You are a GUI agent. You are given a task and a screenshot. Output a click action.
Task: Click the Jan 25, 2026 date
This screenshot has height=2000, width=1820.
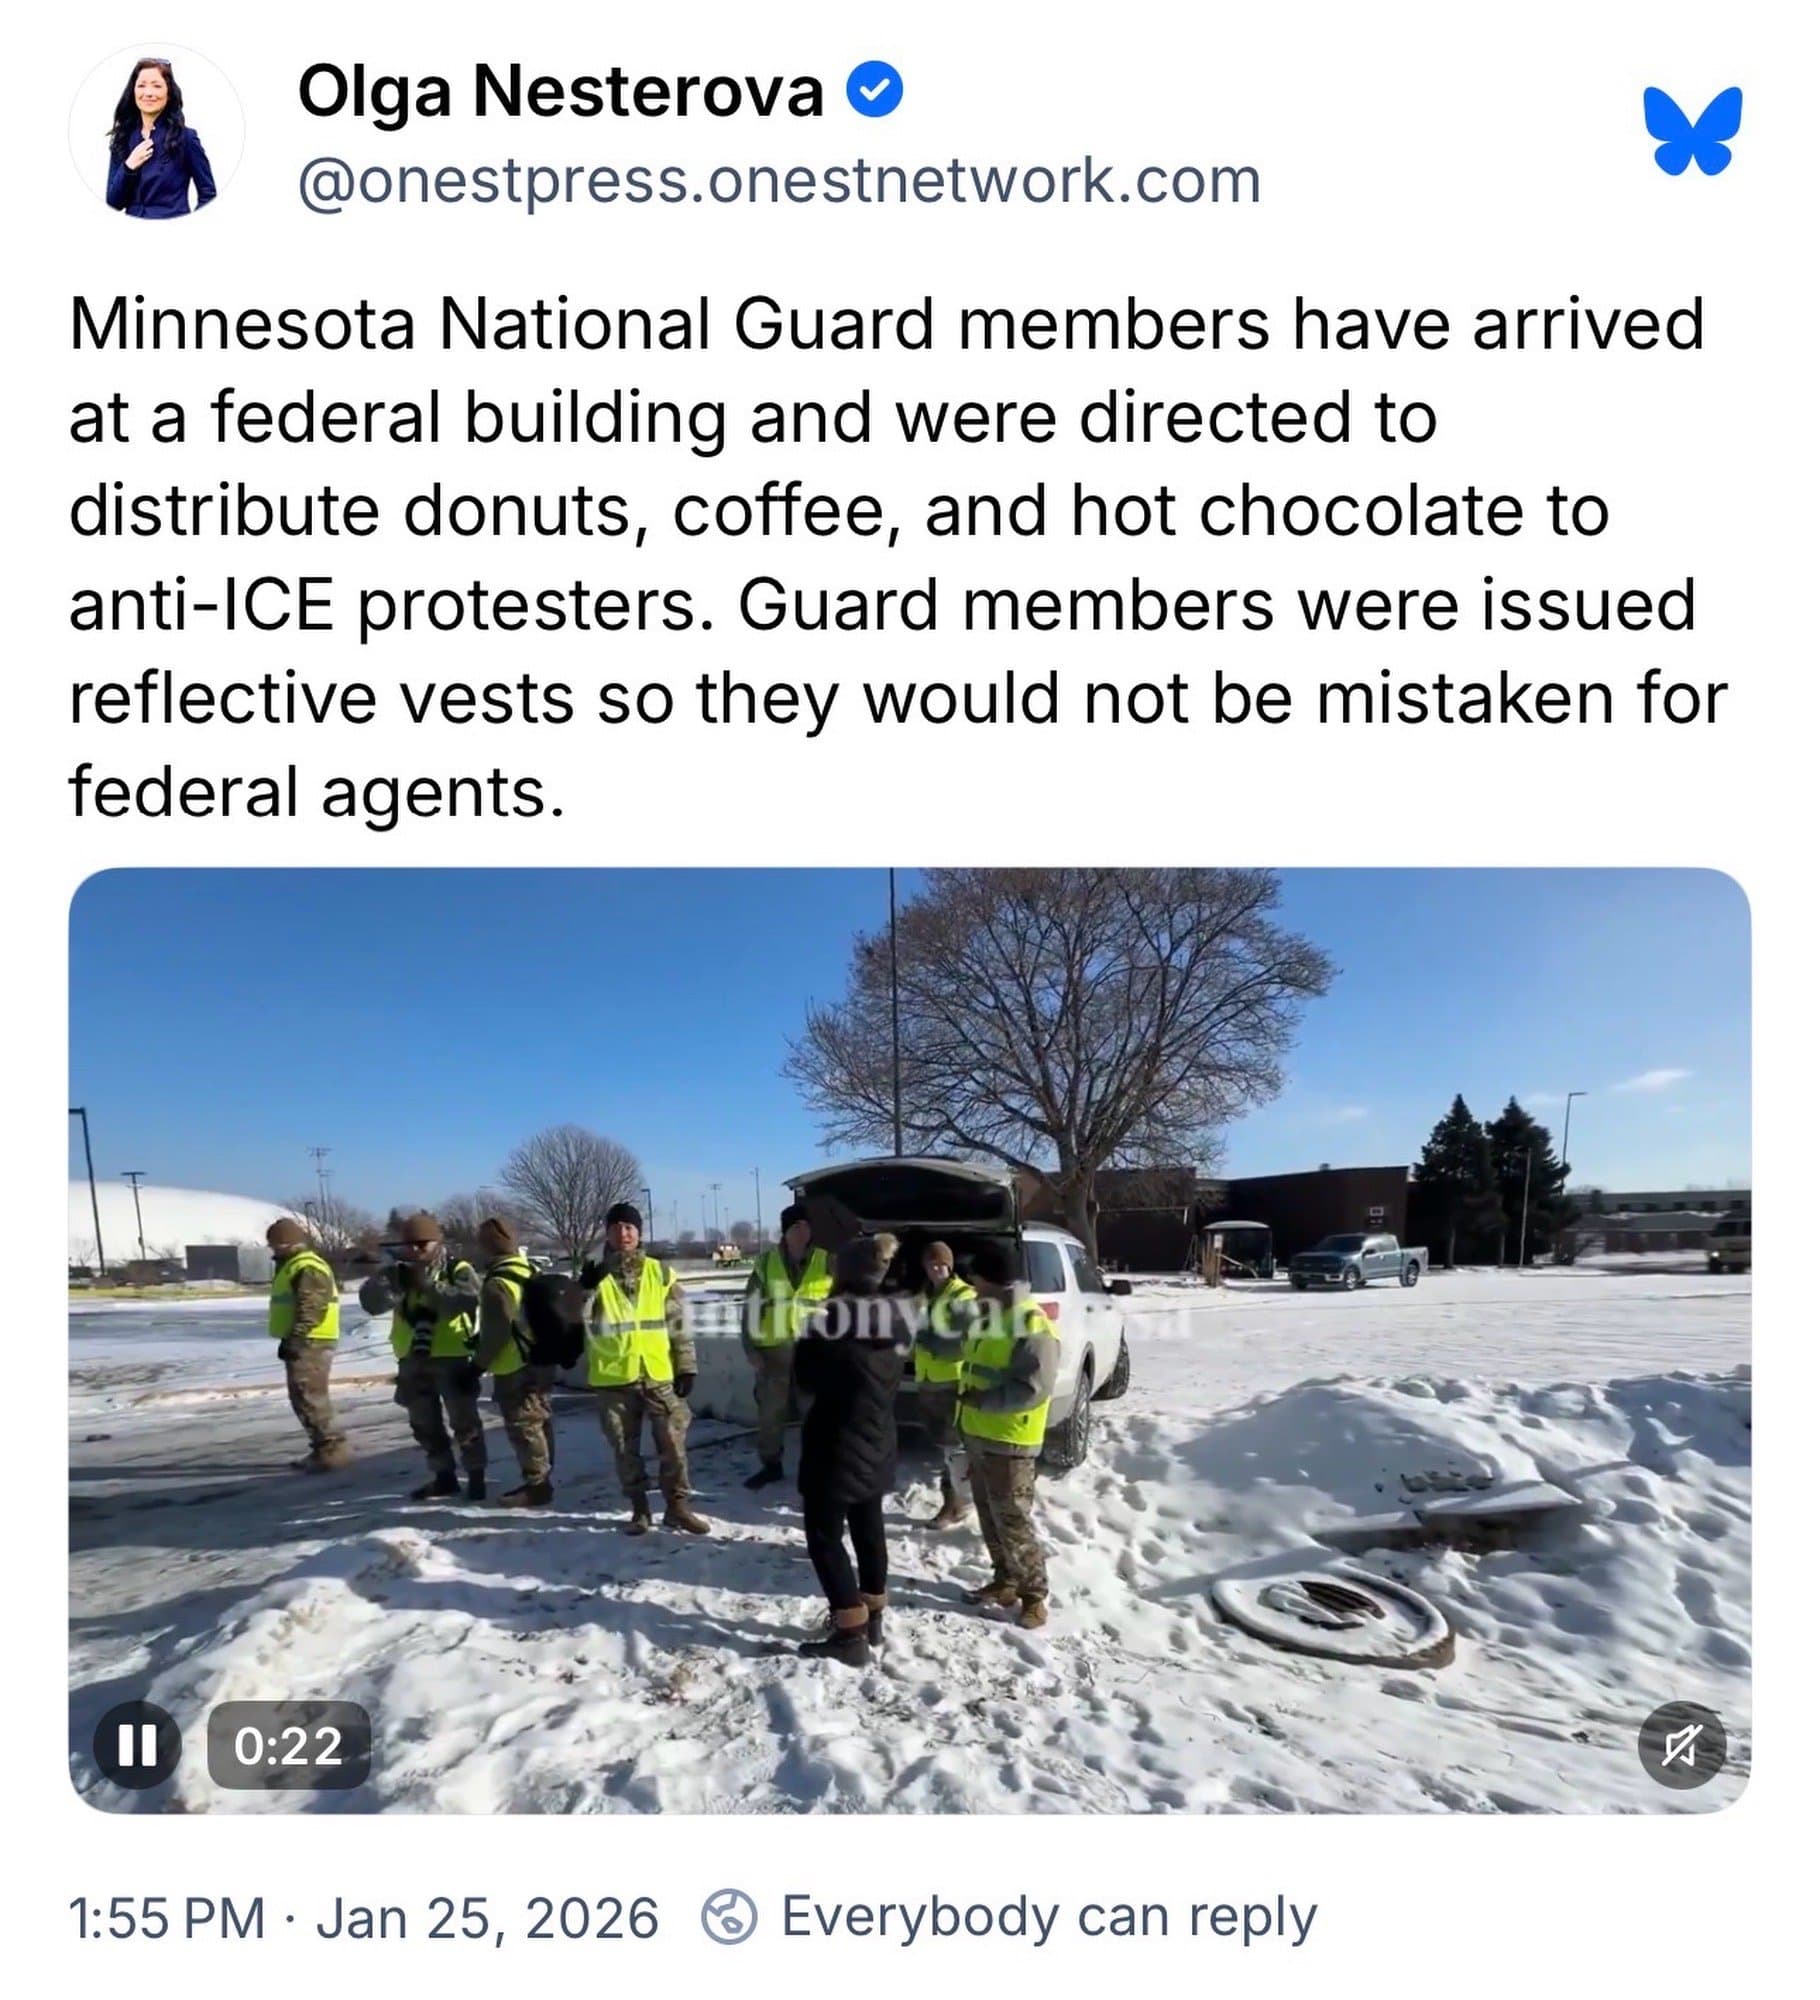point(487,1918)
